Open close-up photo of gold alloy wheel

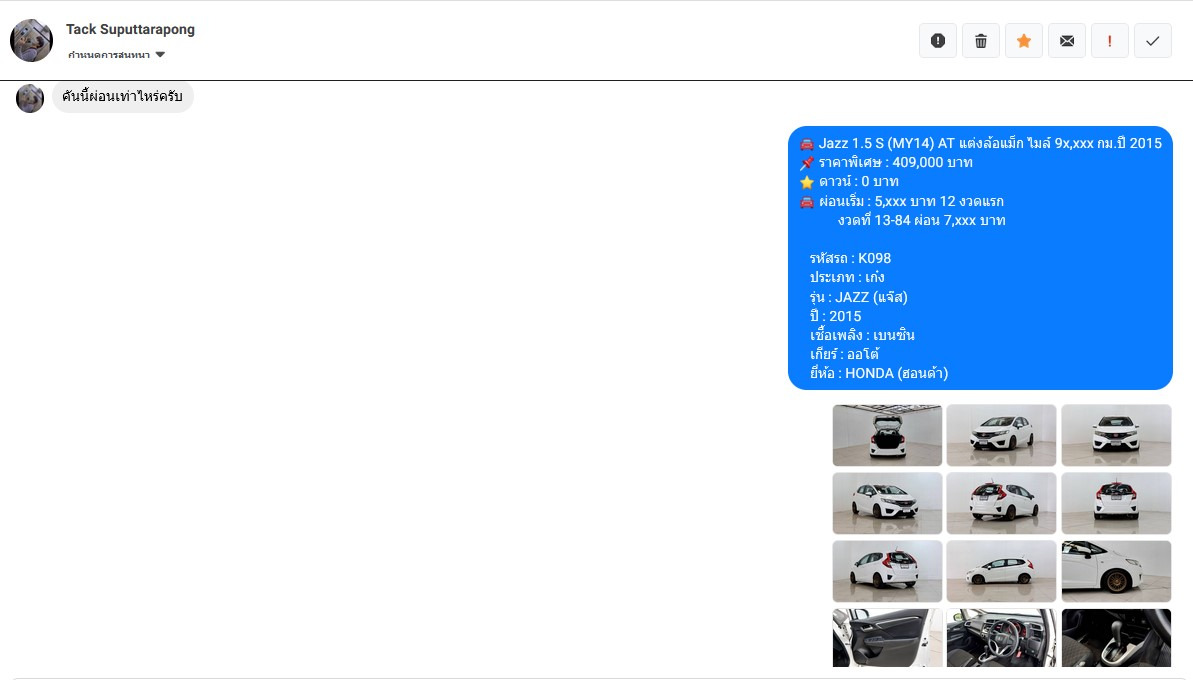coord(1116,571)
